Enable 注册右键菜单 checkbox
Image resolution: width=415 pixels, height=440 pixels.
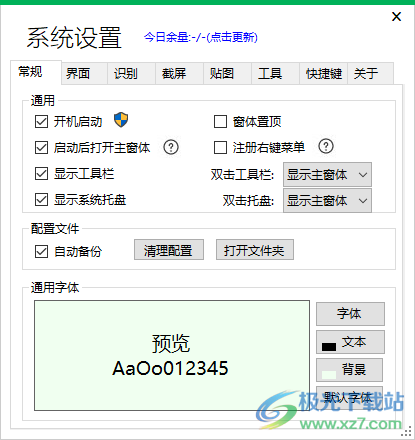click(220, 147)
